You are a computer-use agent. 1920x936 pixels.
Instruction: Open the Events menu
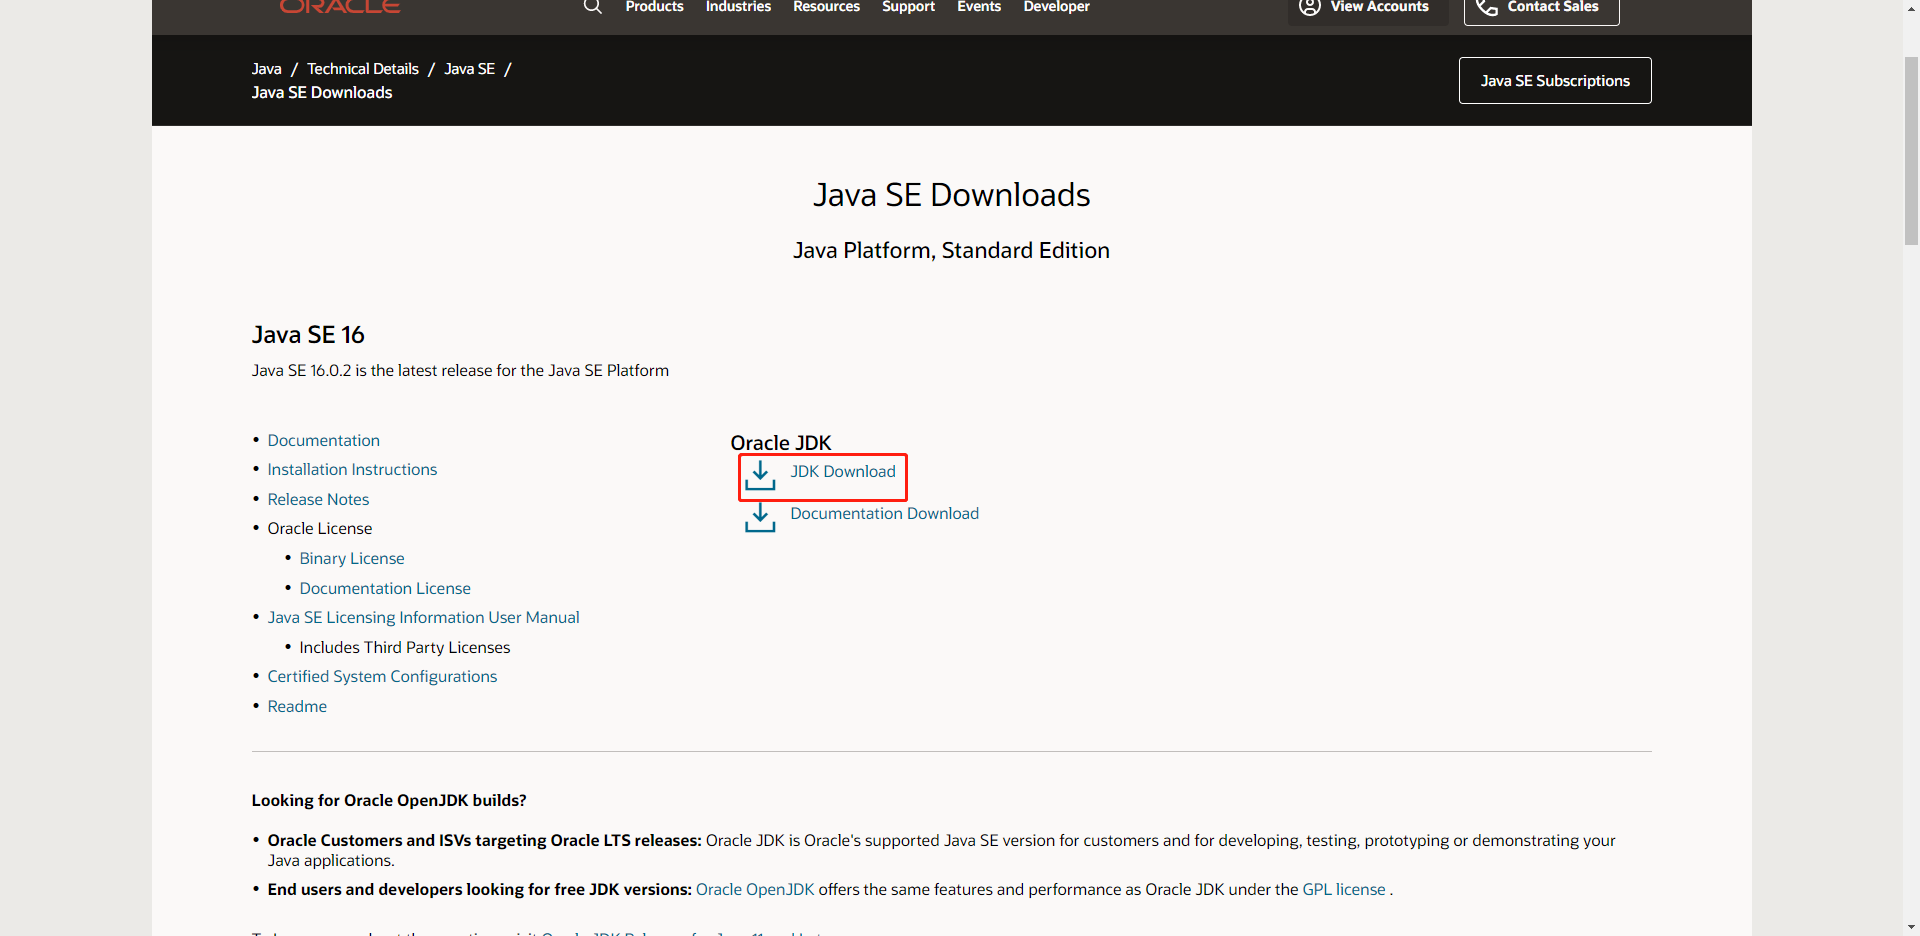pos(978,7)
